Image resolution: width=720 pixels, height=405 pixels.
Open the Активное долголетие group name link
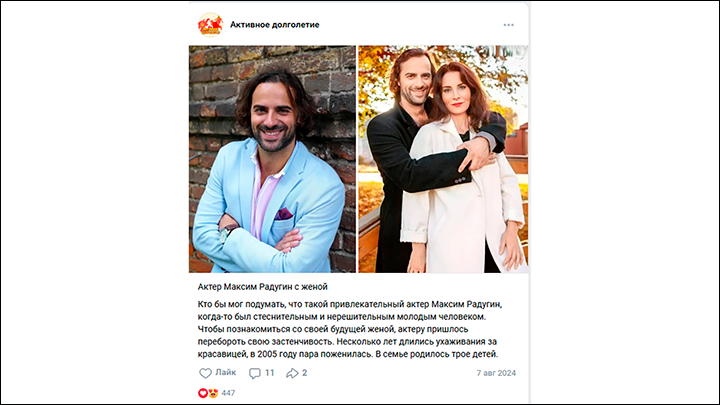coord(275,25)
